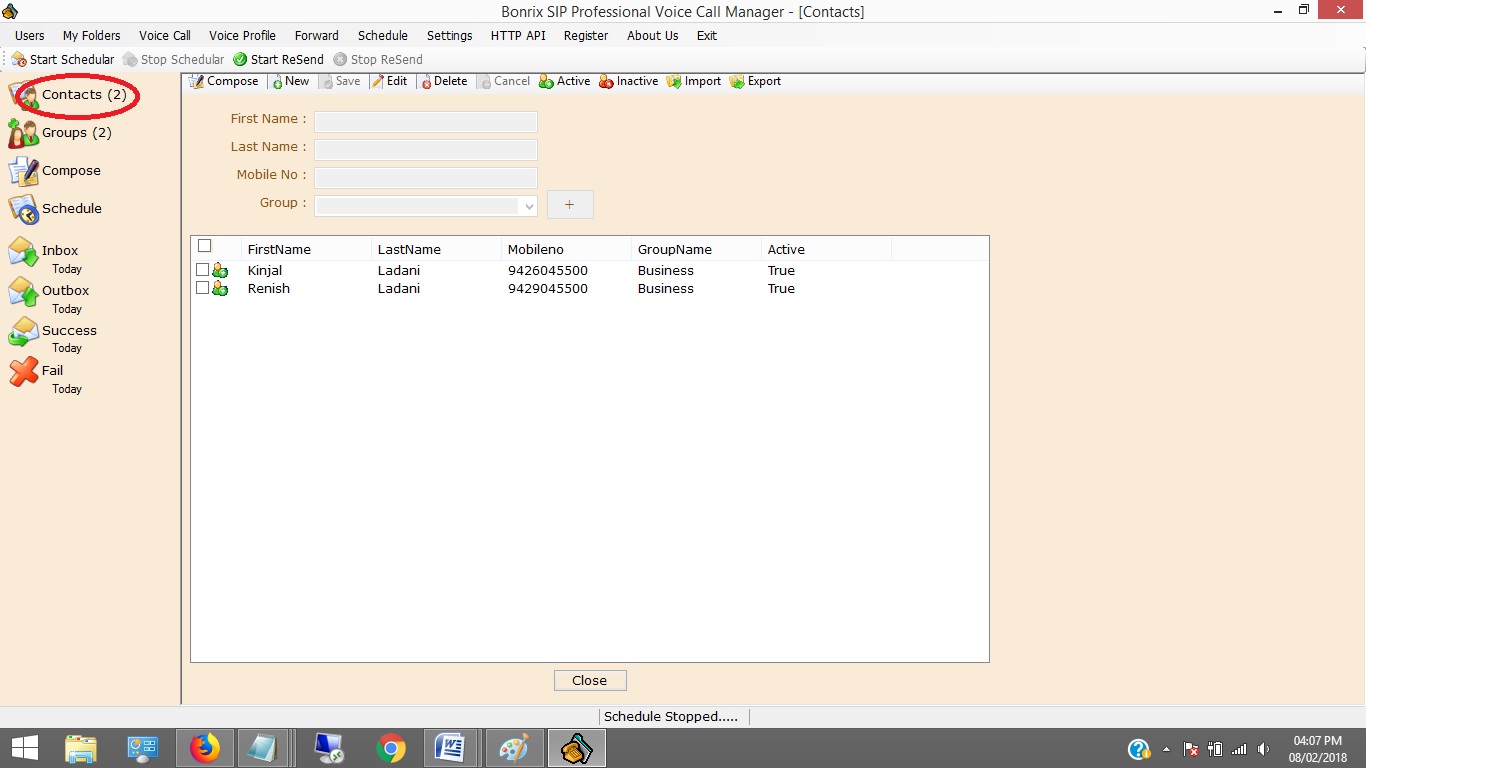Click Compose in contacts toolbar

[x=224, y=81]
